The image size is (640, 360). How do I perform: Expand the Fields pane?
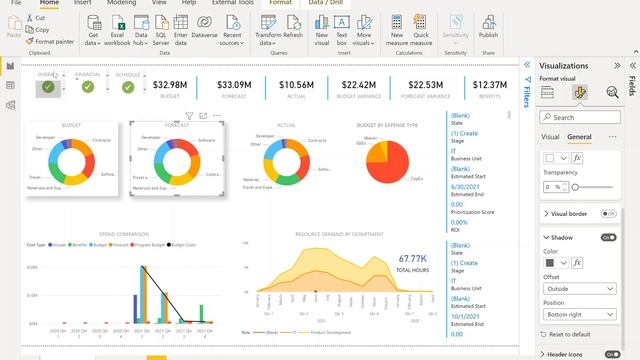[x=633, y=66]
